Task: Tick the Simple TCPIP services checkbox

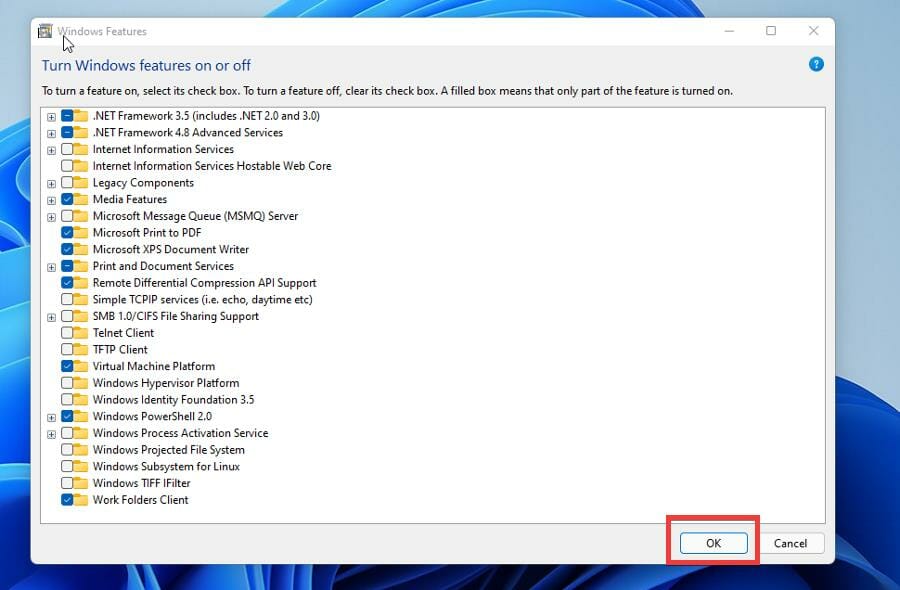Action: coord(67,299)
